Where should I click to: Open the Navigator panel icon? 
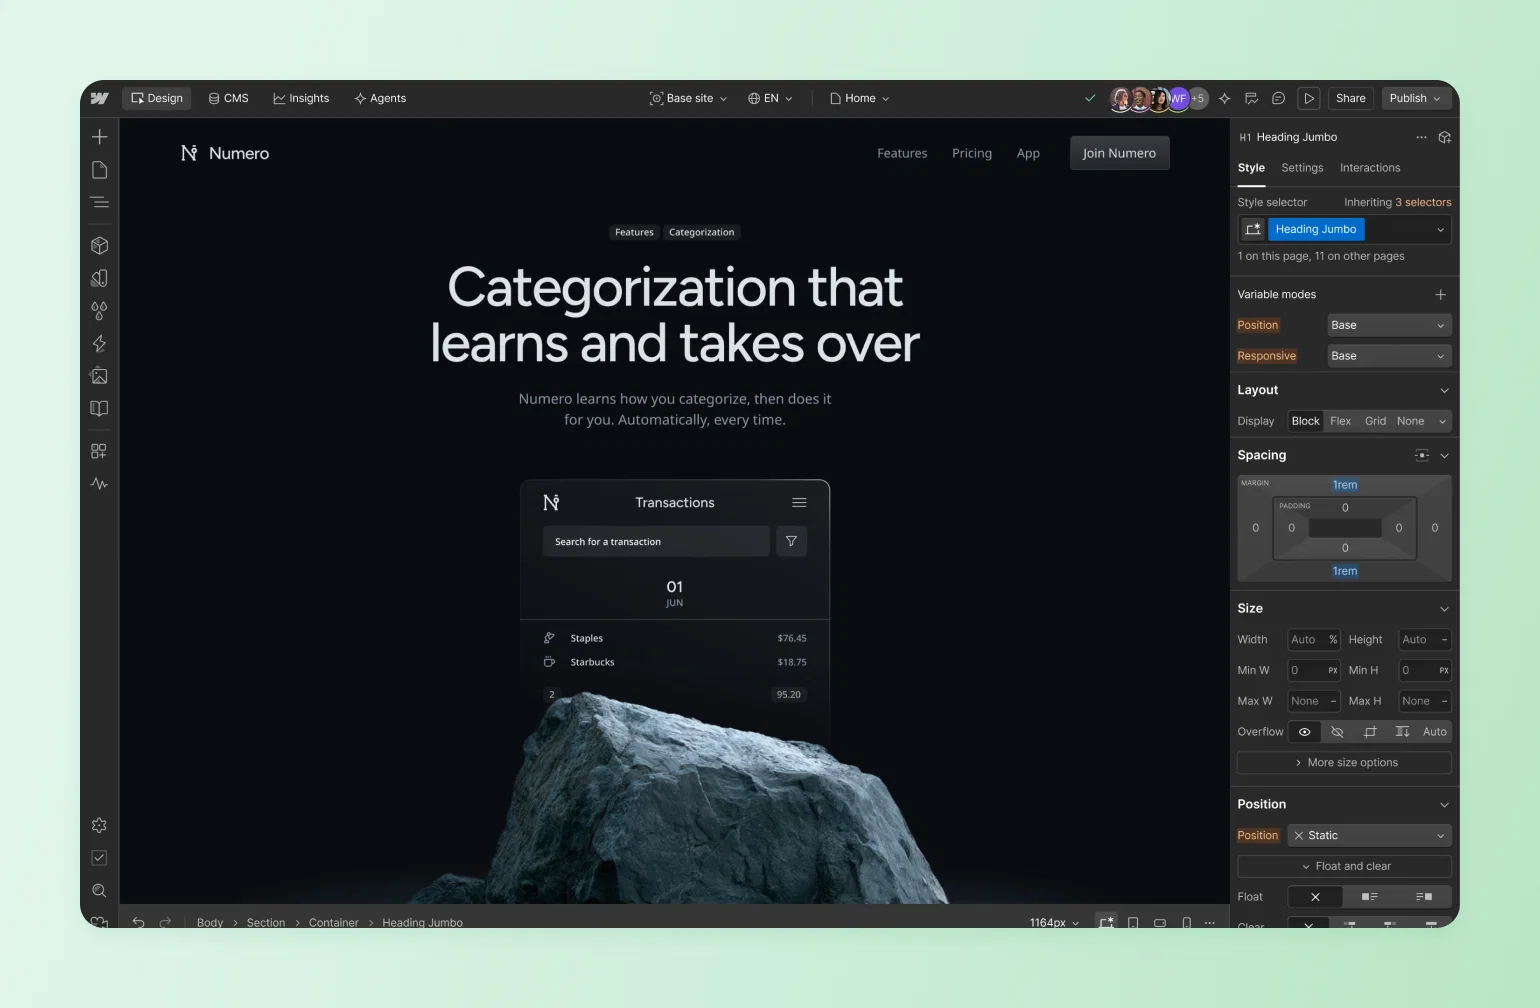[x=99, y=202]
